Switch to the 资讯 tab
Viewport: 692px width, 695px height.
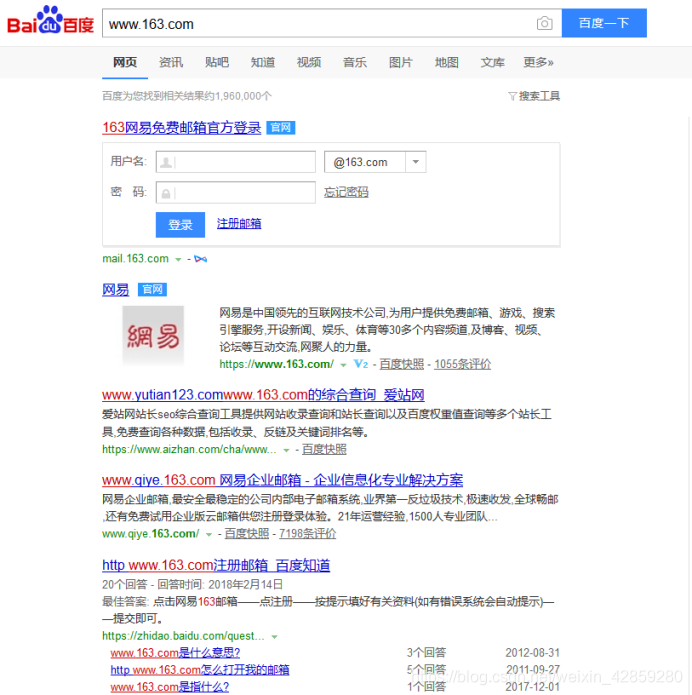tap(171, 62)
